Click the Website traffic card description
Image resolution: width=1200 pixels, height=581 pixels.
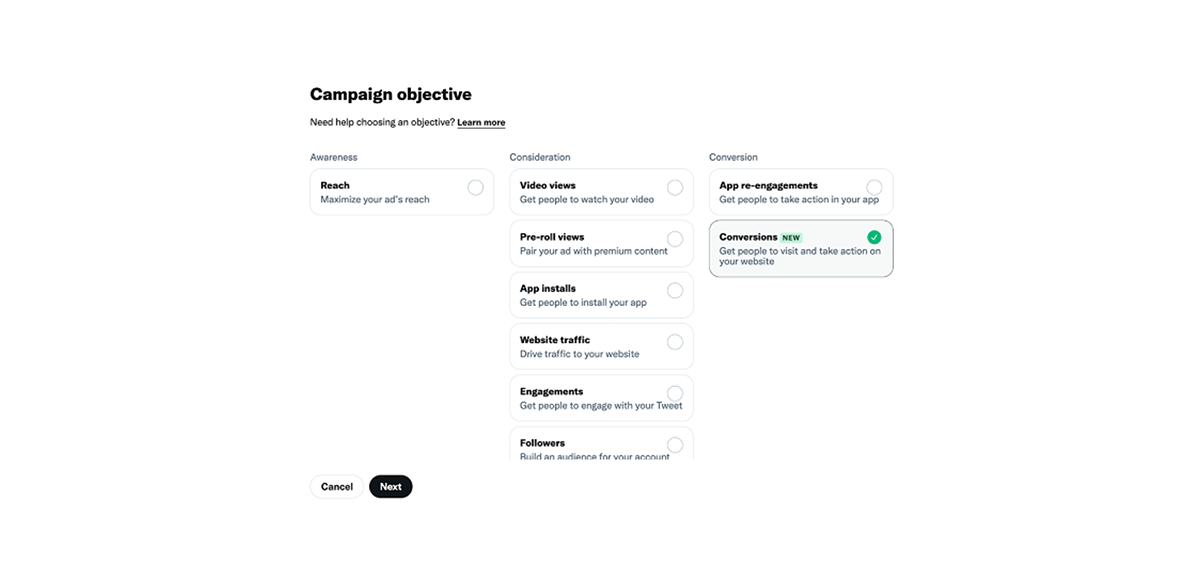pos(580,354)
